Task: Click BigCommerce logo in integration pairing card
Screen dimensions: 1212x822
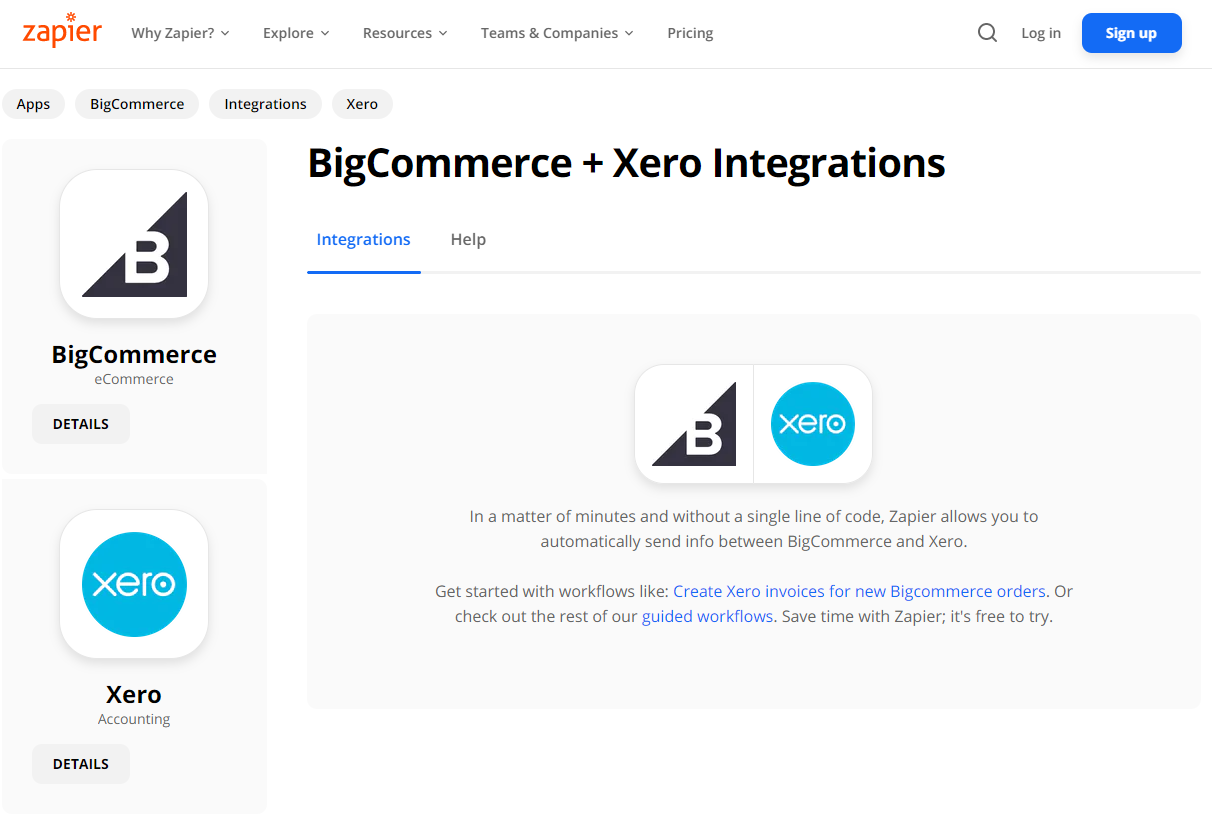Action: pyautogui.click(x=694, y=424)
